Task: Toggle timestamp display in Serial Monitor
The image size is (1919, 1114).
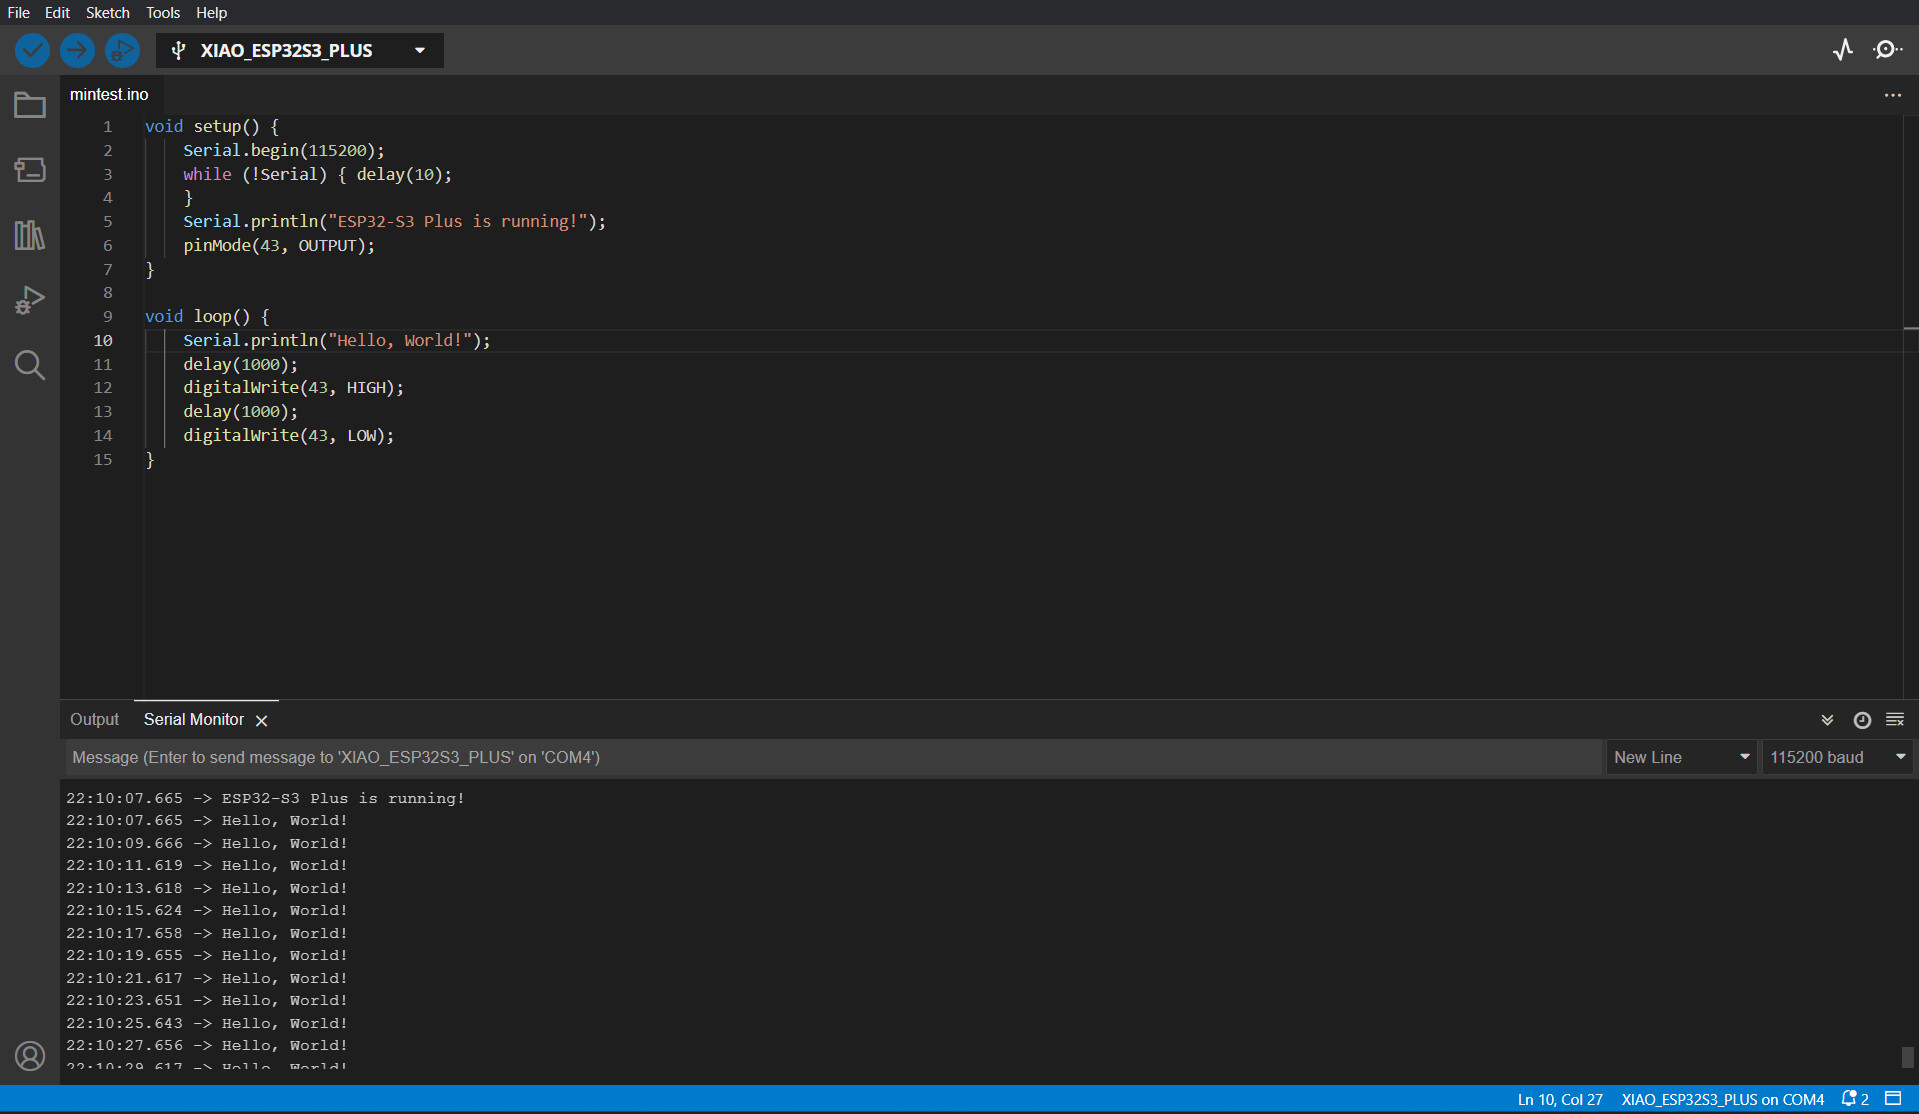Action: (x=1862, y=720)
